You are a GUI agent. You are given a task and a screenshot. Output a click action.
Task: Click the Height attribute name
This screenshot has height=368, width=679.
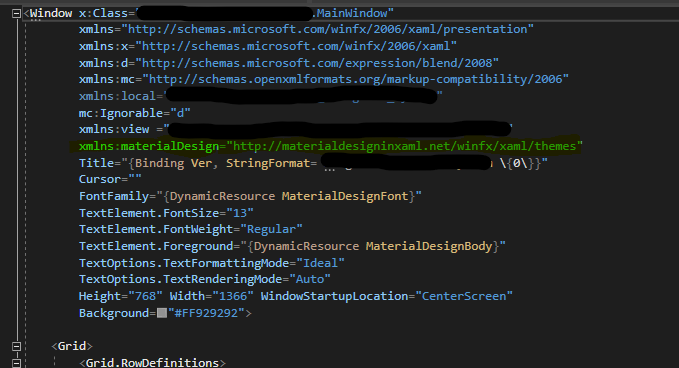(100, 296)
